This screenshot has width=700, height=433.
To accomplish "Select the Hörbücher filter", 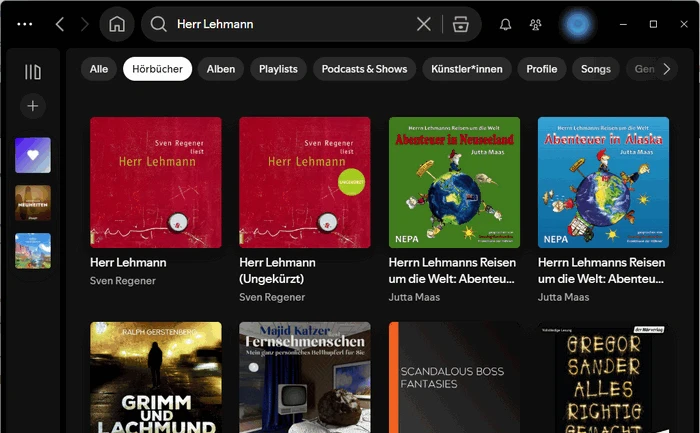I will [x=158, y=69].
